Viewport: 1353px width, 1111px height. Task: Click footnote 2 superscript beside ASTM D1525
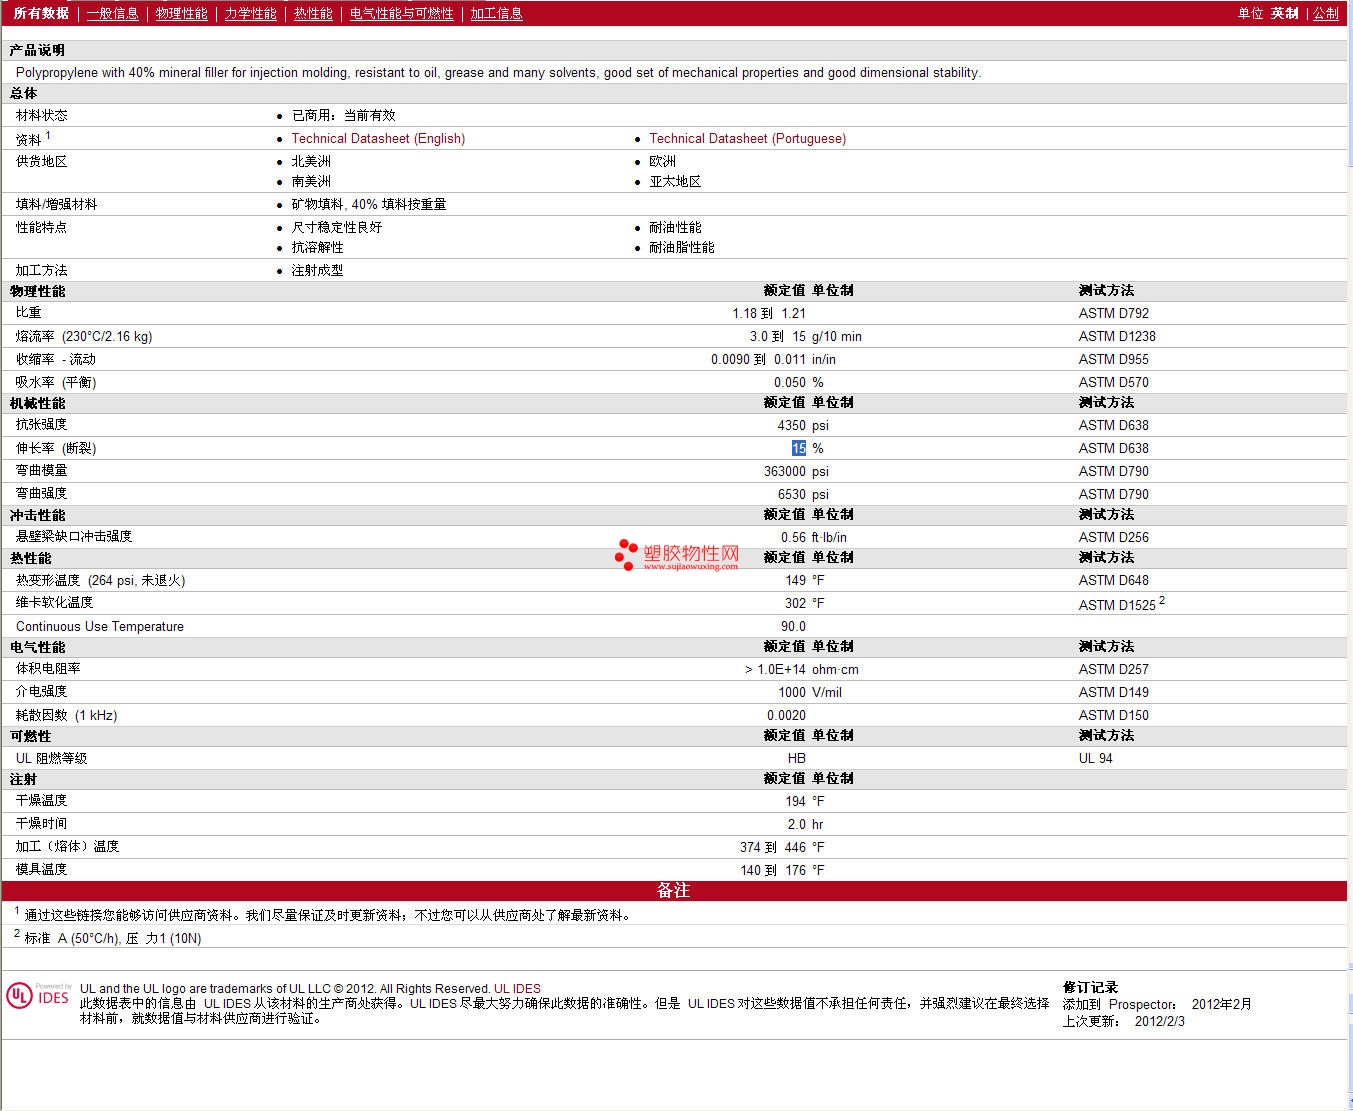[1161, 601]
